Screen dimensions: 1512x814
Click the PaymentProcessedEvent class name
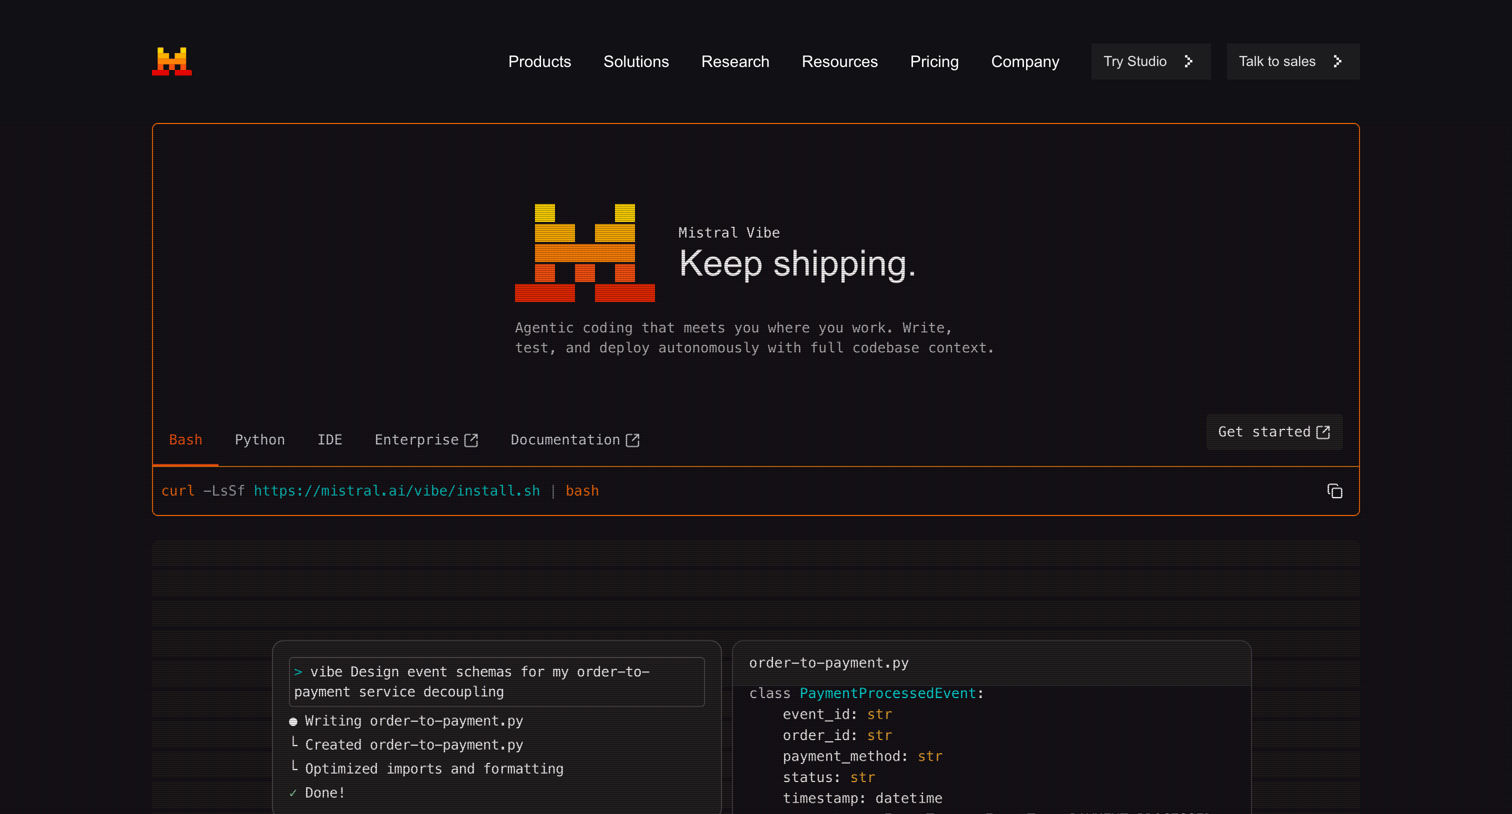(x=888, y=693)
